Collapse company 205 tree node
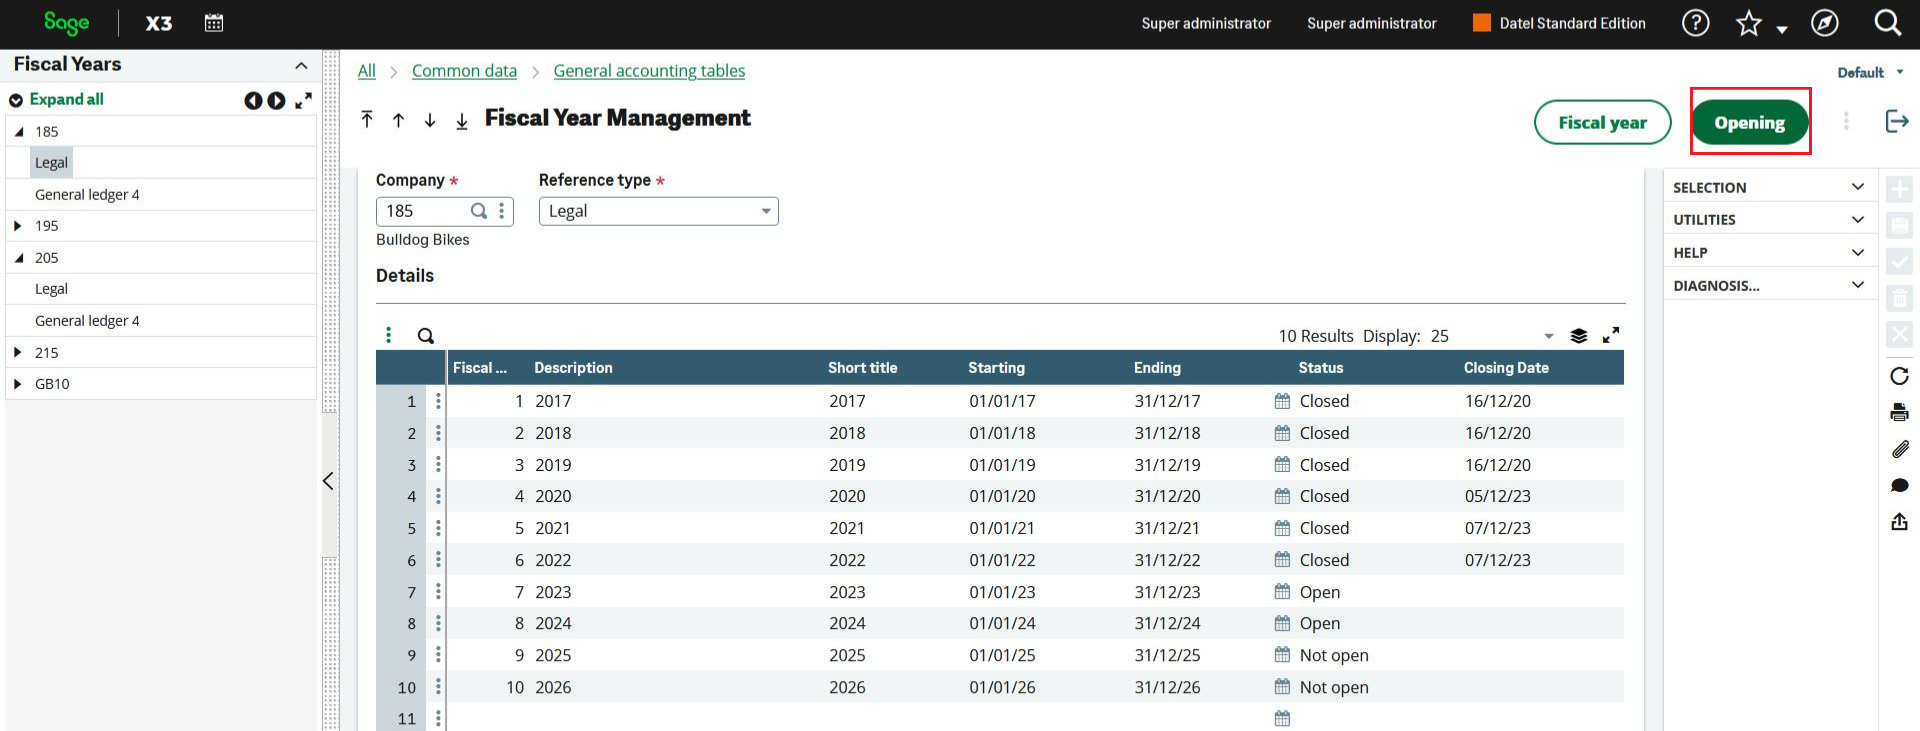The width and height of the screenshot is (1920, 731). [19, 257]
